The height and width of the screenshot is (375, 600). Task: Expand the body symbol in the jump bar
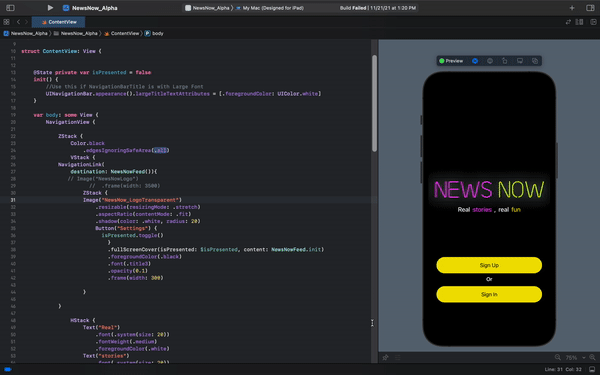154,33
